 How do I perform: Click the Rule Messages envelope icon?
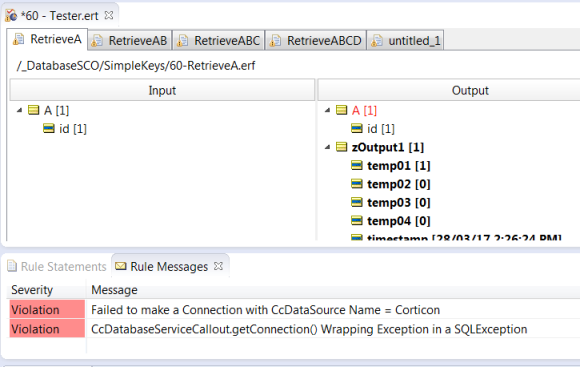point(121,266)
